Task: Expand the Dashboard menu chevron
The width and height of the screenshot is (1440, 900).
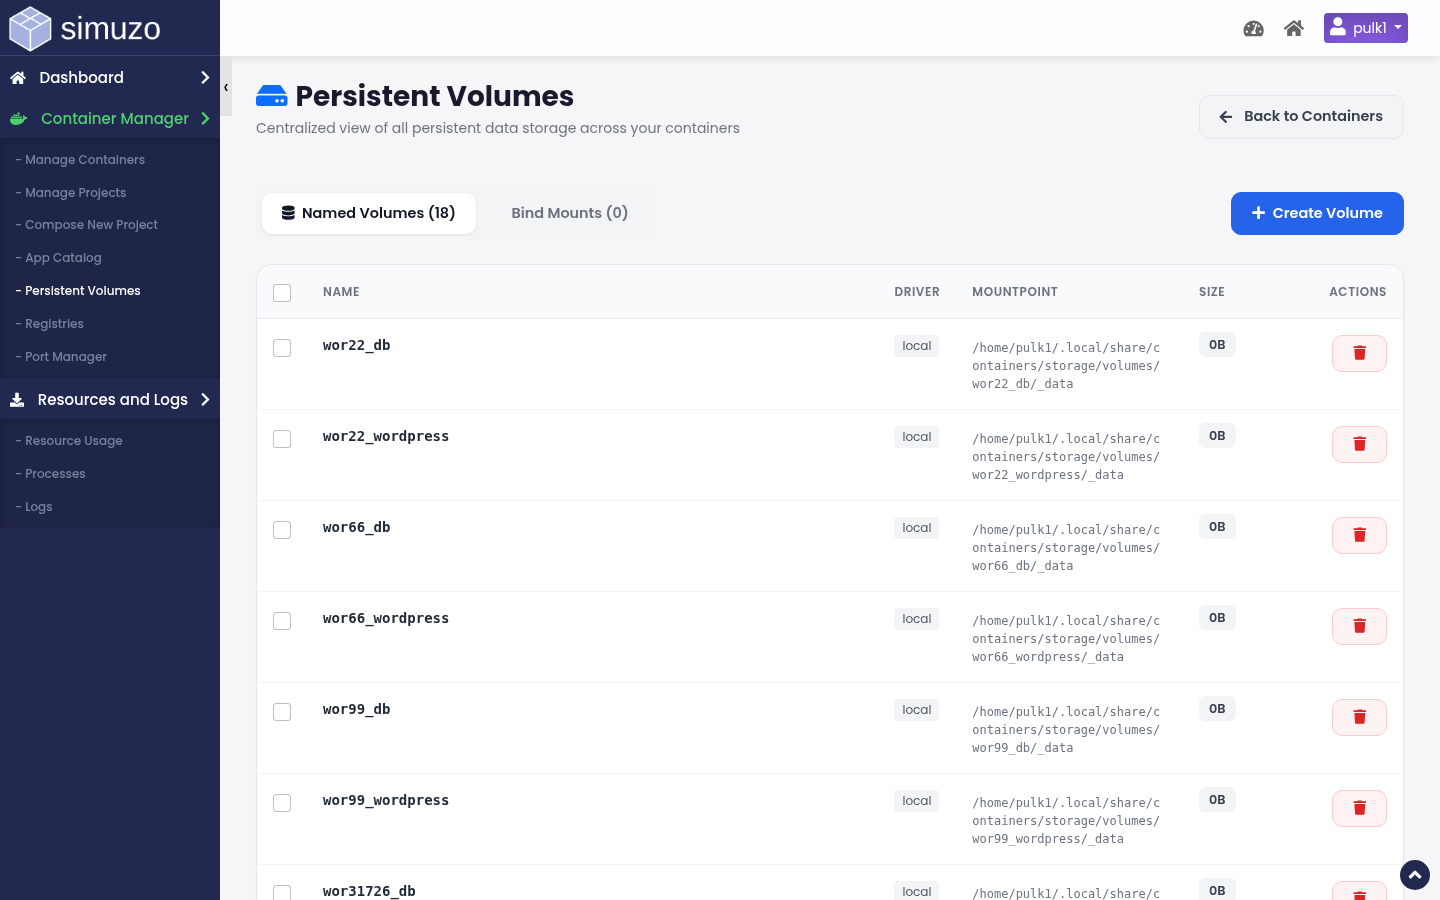Action: tap(205, 78)
